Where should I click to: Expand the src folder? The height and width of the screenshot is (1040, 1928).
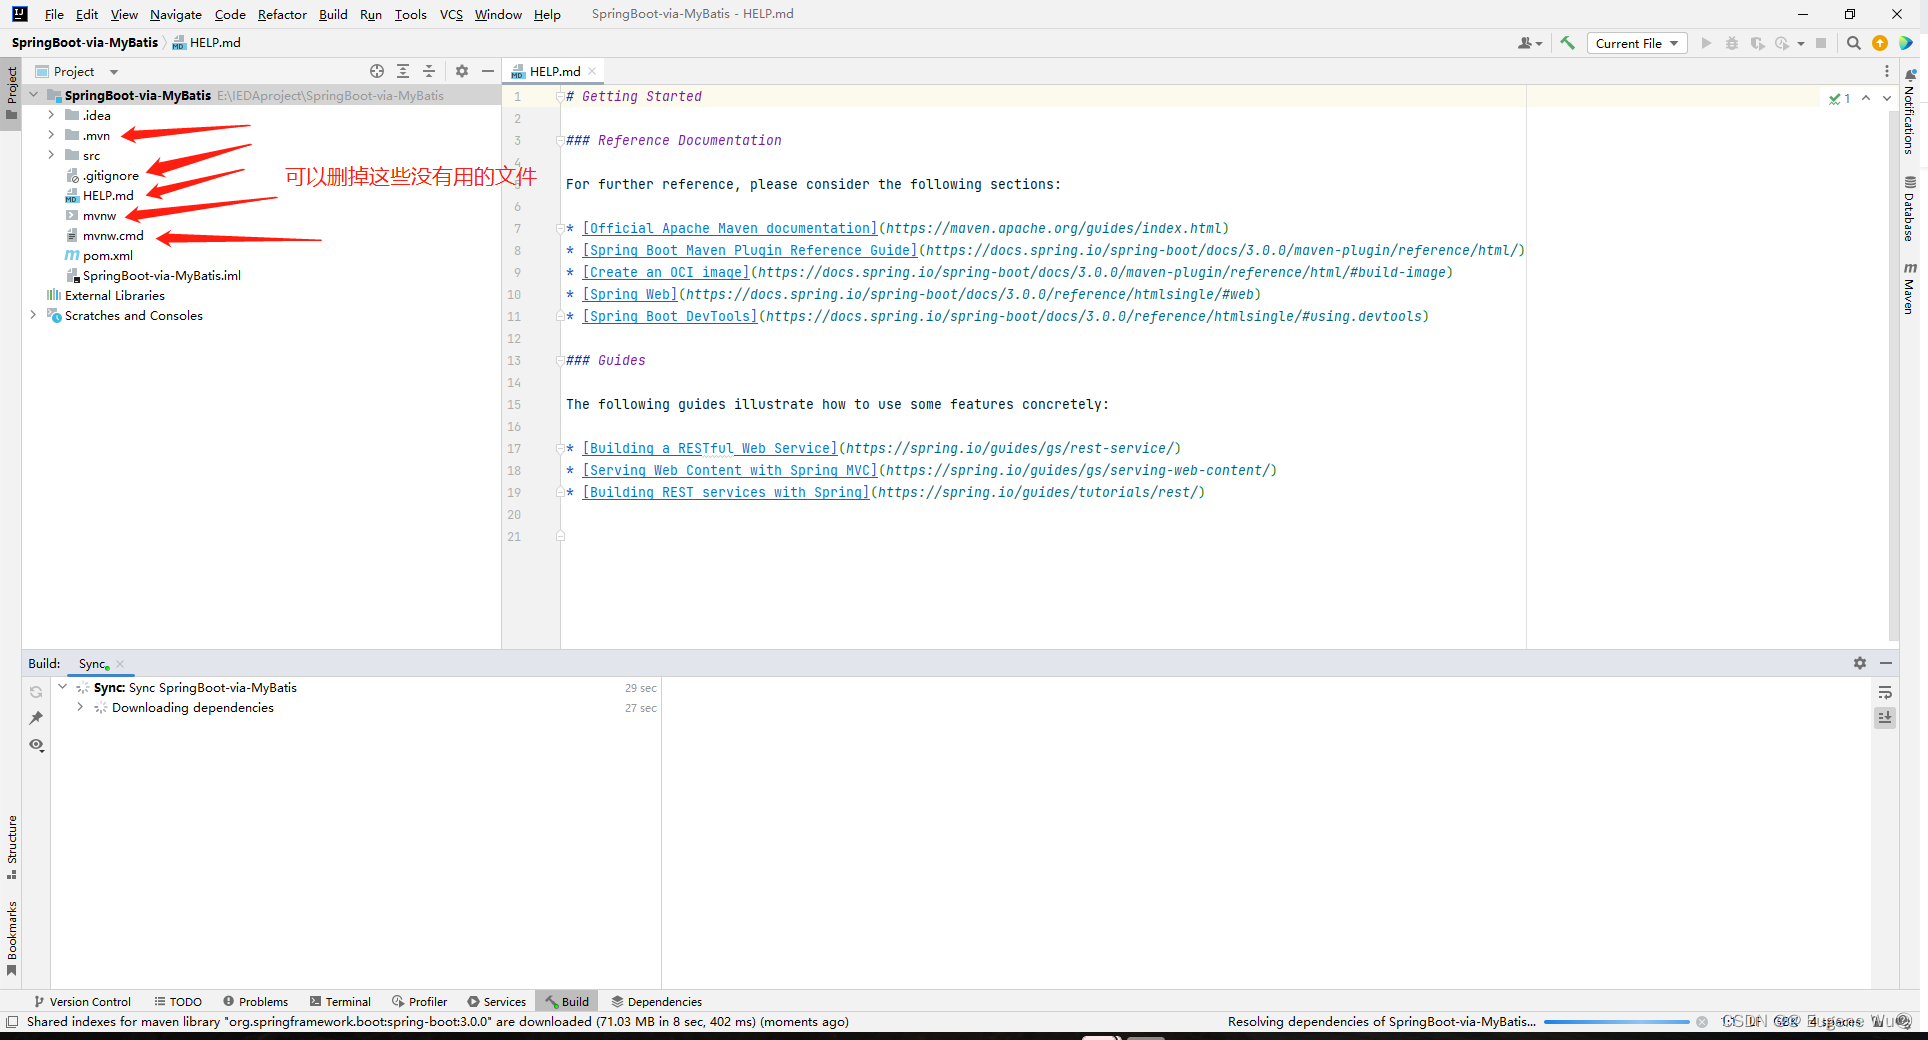(51, 155)
